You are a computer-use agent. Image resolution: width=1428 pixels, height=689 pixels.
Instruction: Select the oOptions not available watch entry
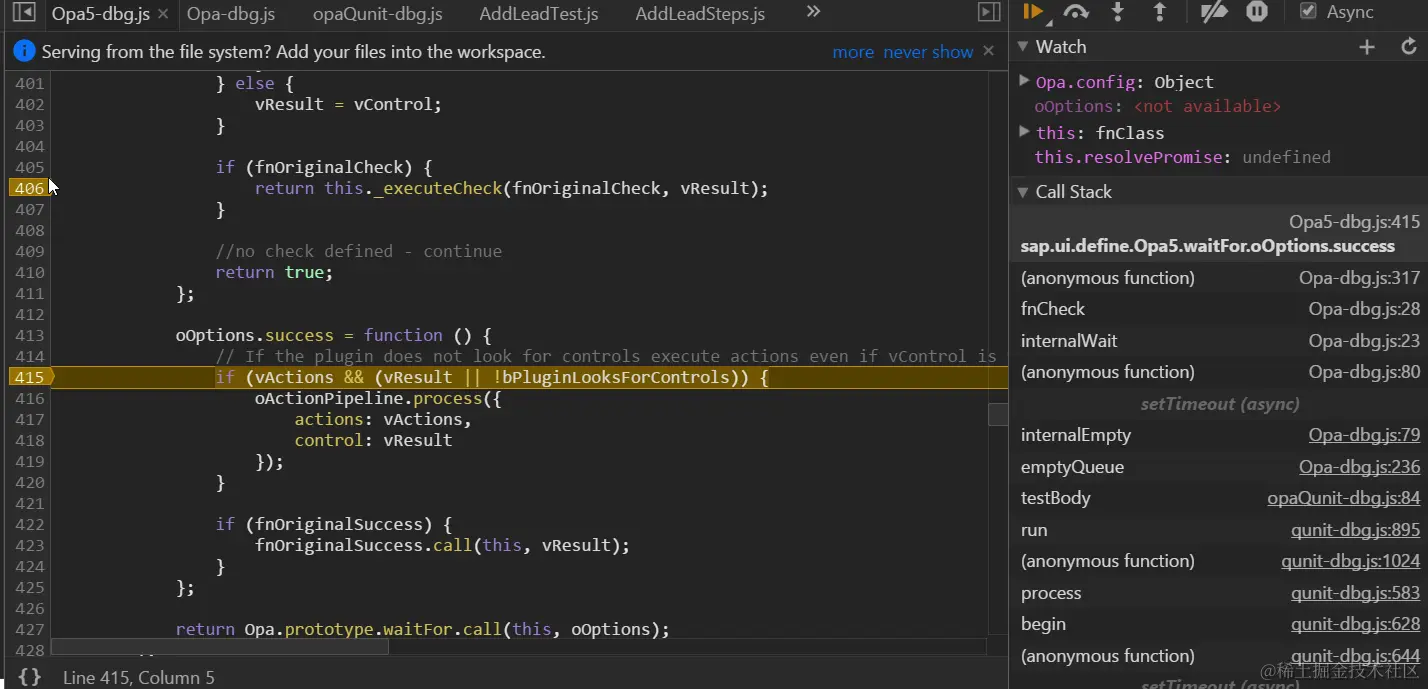point(1157,106)
